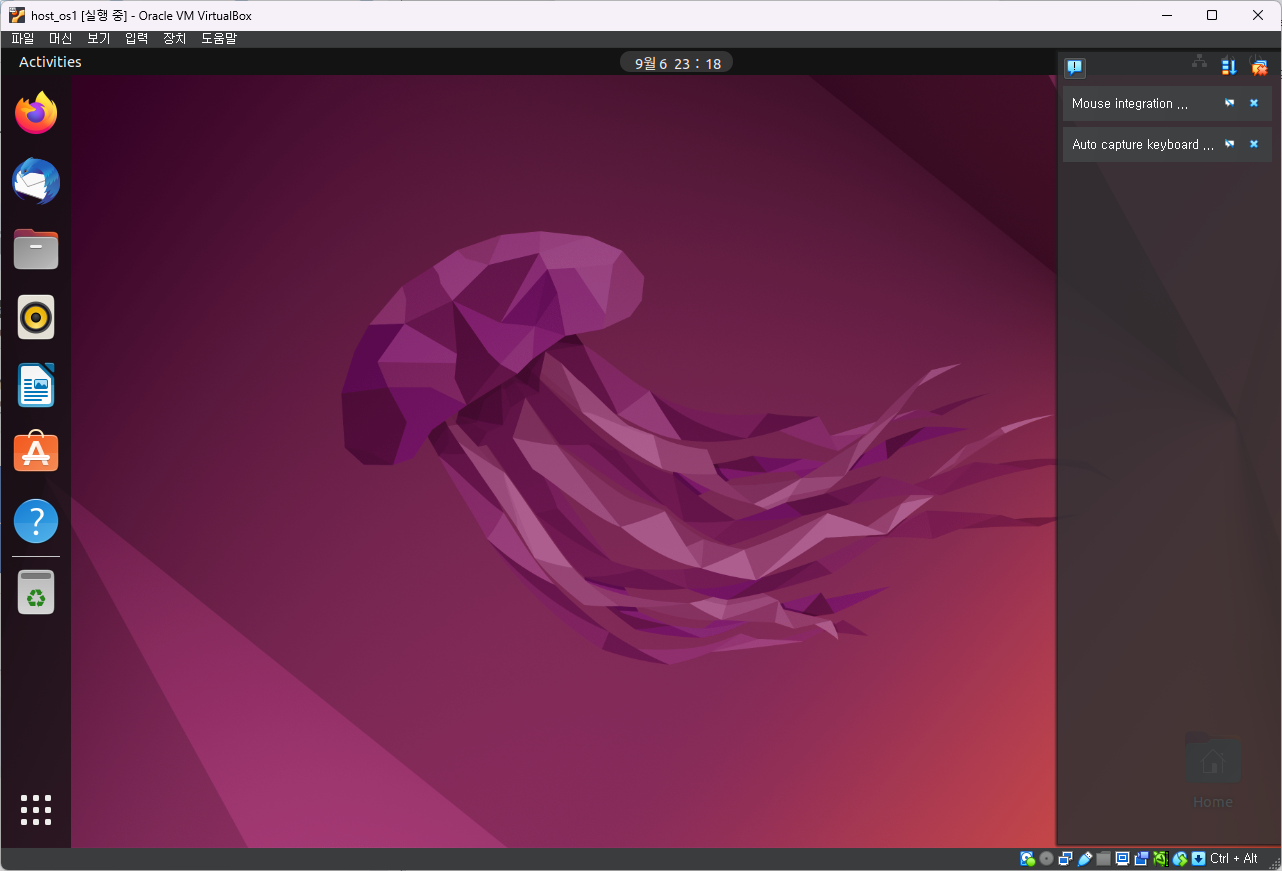Open LibreOffice Writer from the dock
Image resolution: width=1282 pixels, height=871 pixels.
point(36,385)
